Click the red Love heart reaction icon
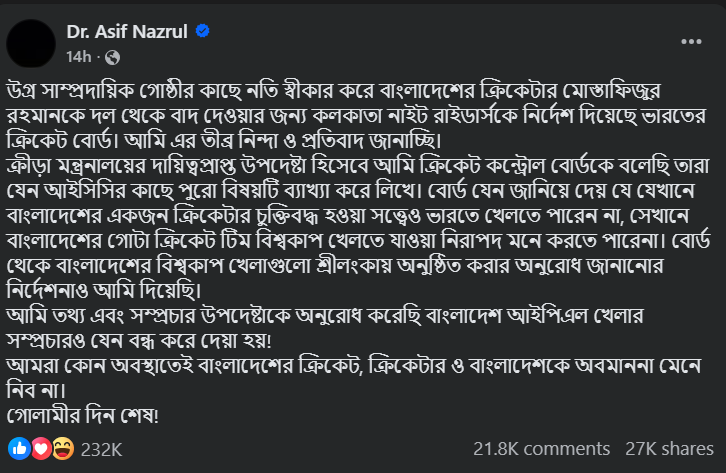The width and height of the screenshot is (726, 473). click(x=38, y=450)
